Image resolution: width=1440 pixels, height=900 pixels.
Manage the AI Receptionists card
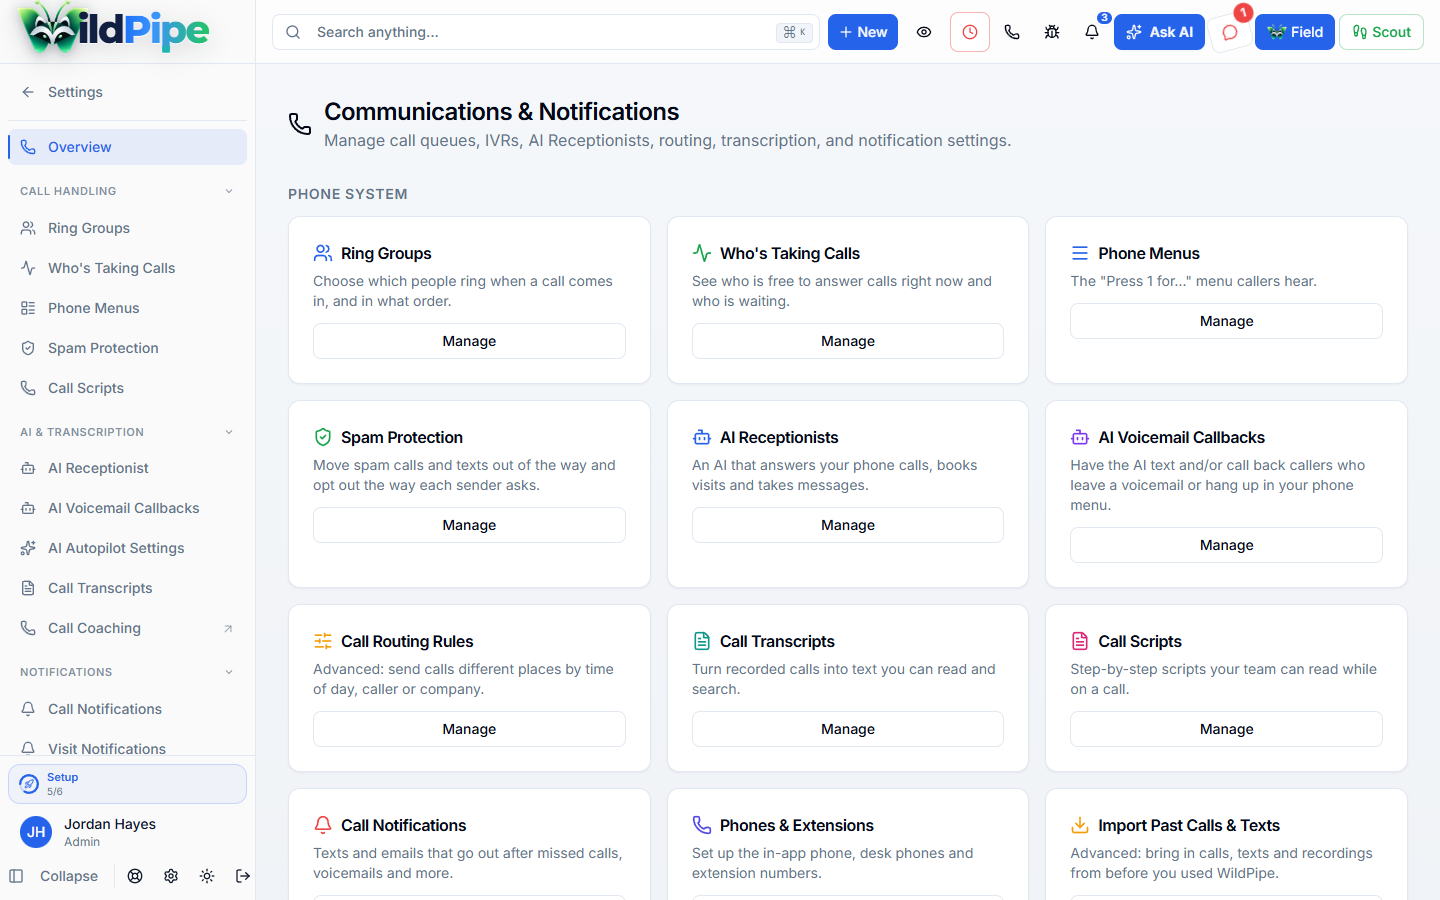click(848, 525)
